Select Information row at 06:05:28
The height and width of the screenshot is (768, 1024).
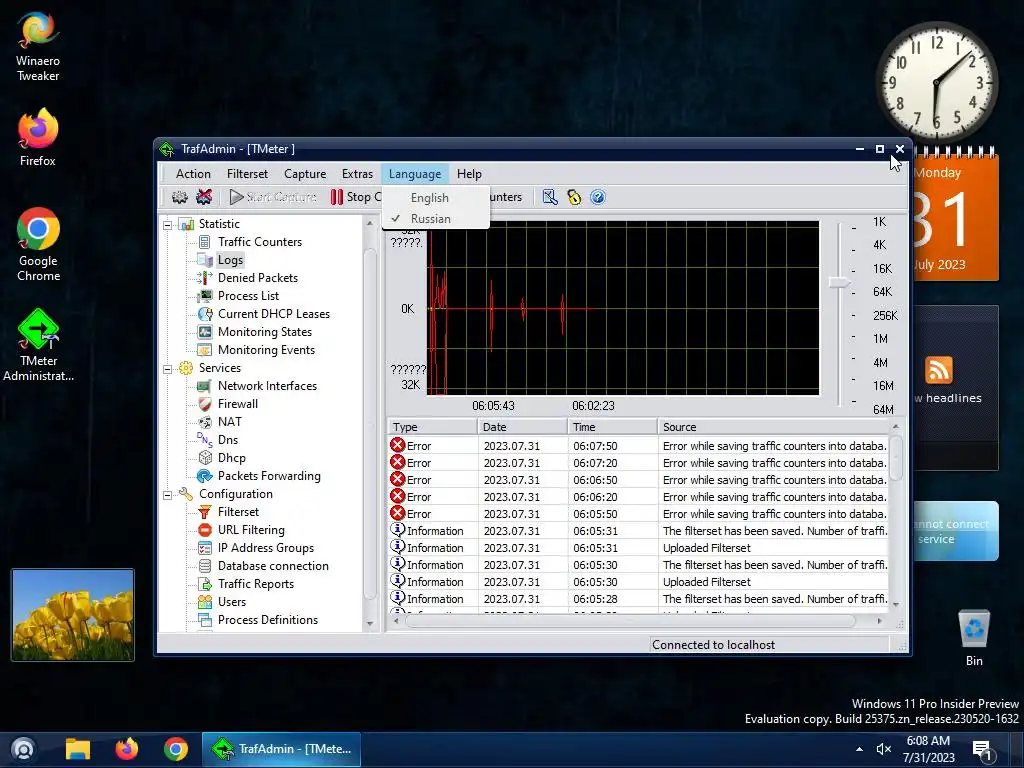coord(638,599)
